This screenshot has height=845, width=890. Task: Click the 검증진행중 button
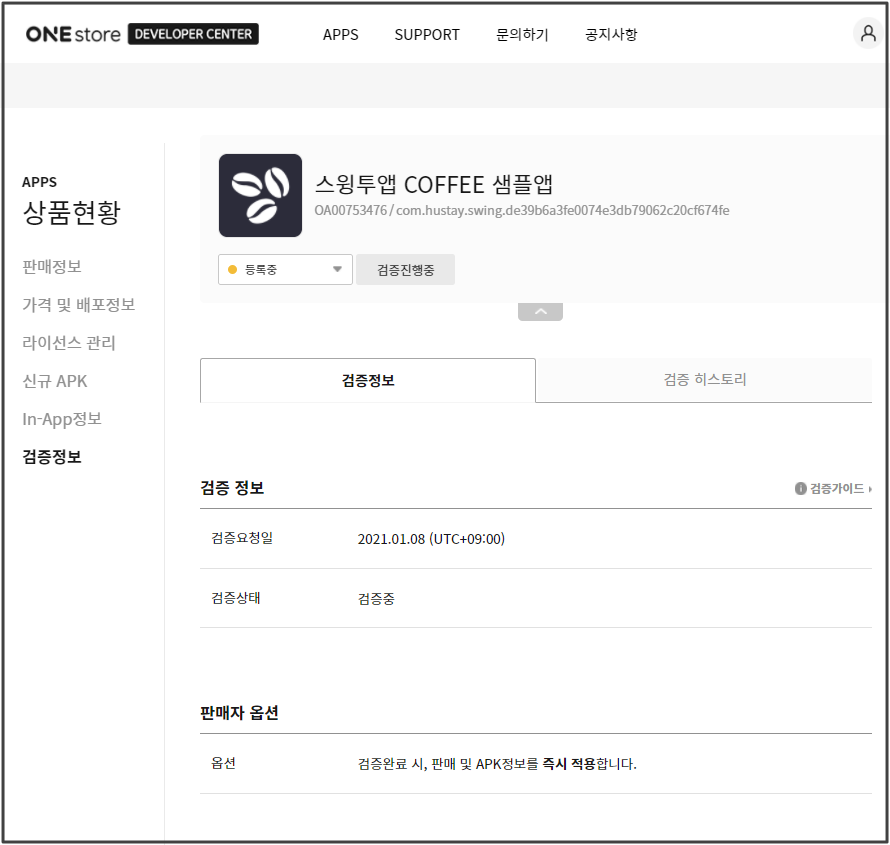point(405,270)
